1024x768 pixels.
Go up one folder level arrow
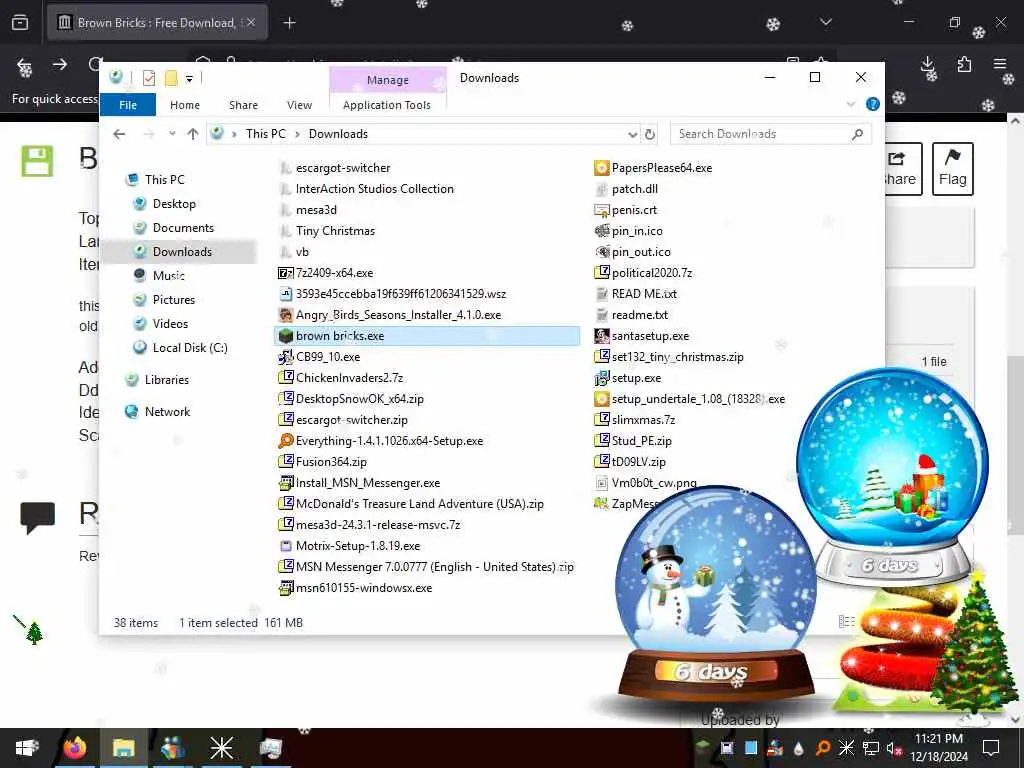[x=193, y=134]
